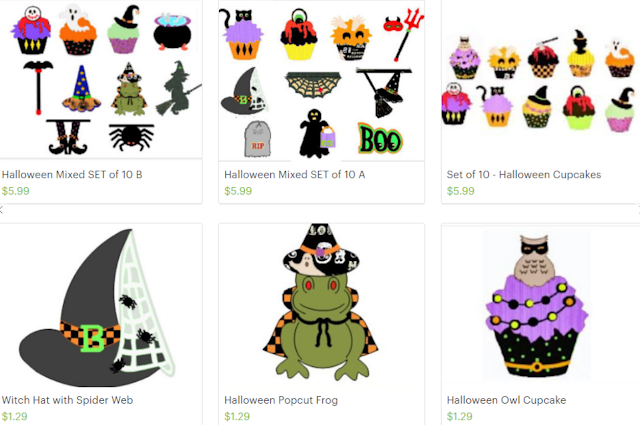This screenshot has height=425, width=640.
Task: Click the black spider graphic in Set B
Action: coord(131,137)
